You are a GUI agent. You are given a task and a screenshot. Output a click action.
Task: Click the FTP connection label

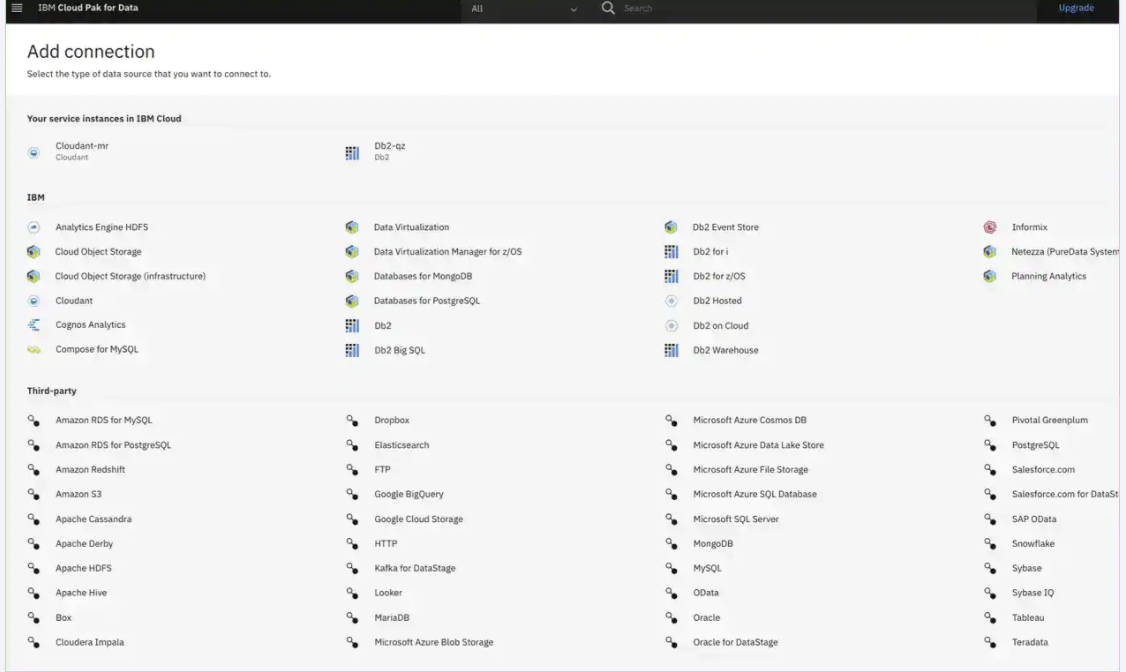click(382, 470)
